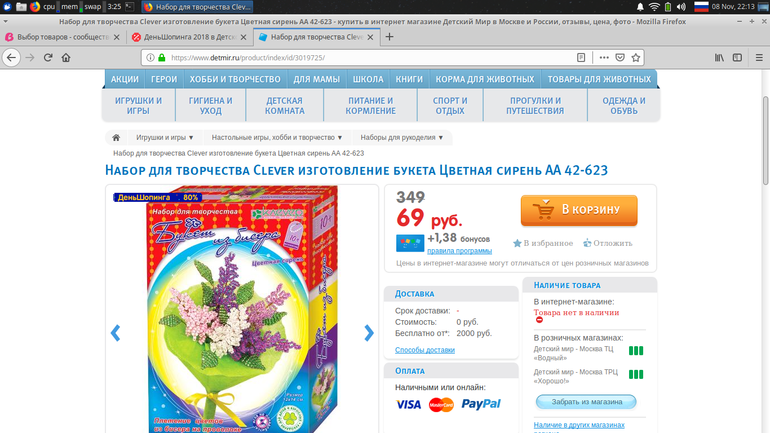Show next product image with right arrow
770x433 pixels.
pos(369,333)
